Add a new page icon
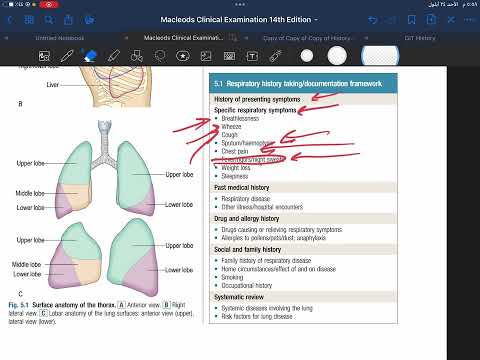Viewport: 480px width, 360px height. pyautogui.click(x=431, y=20)
